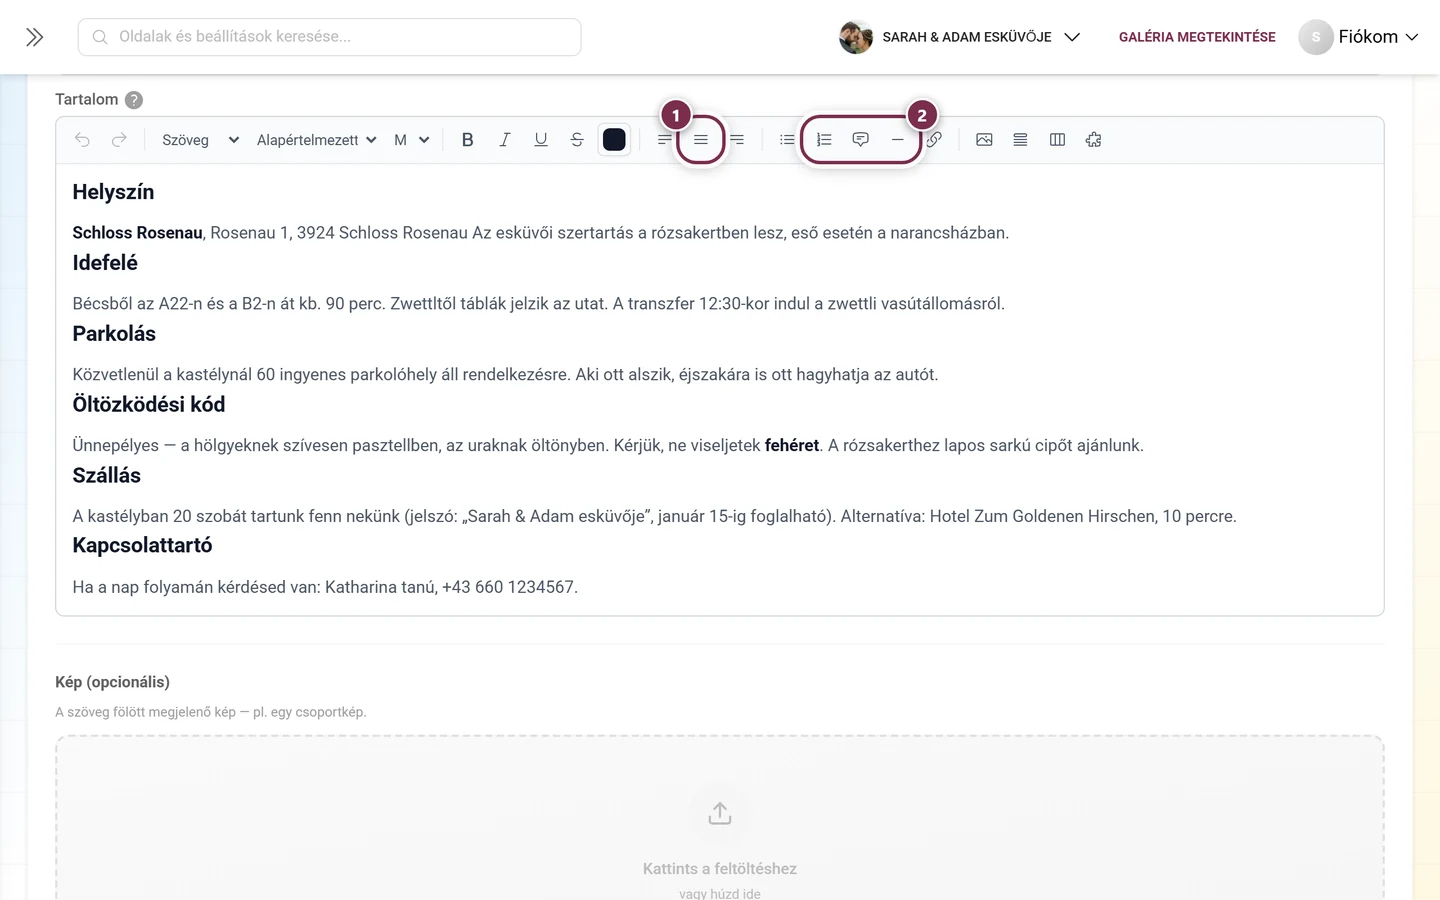Click the Öltözködési kód heading
The image size is (1440, 900).
click(149, 405)
